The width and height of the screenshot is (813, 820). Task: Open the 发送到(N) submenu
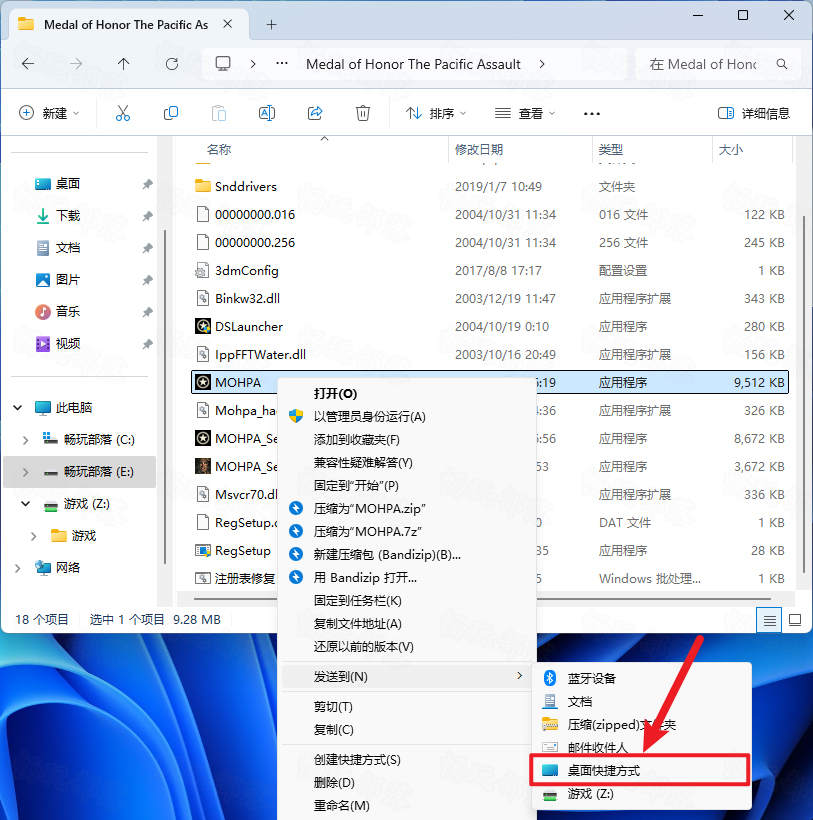coord(408,676)
